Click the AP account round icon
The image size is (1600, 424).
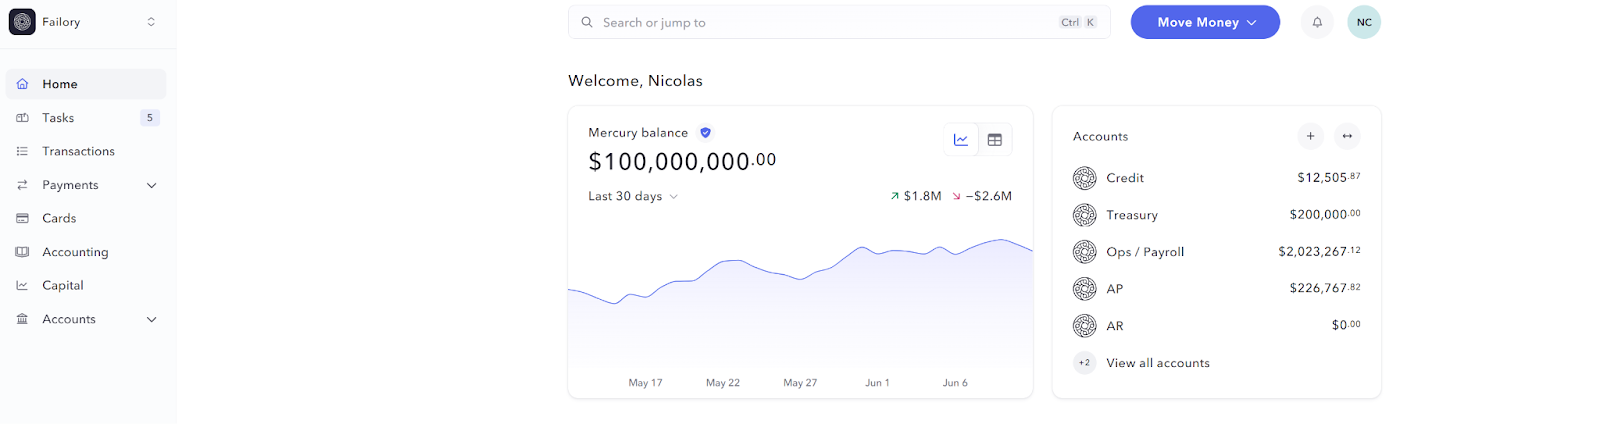1084,289
